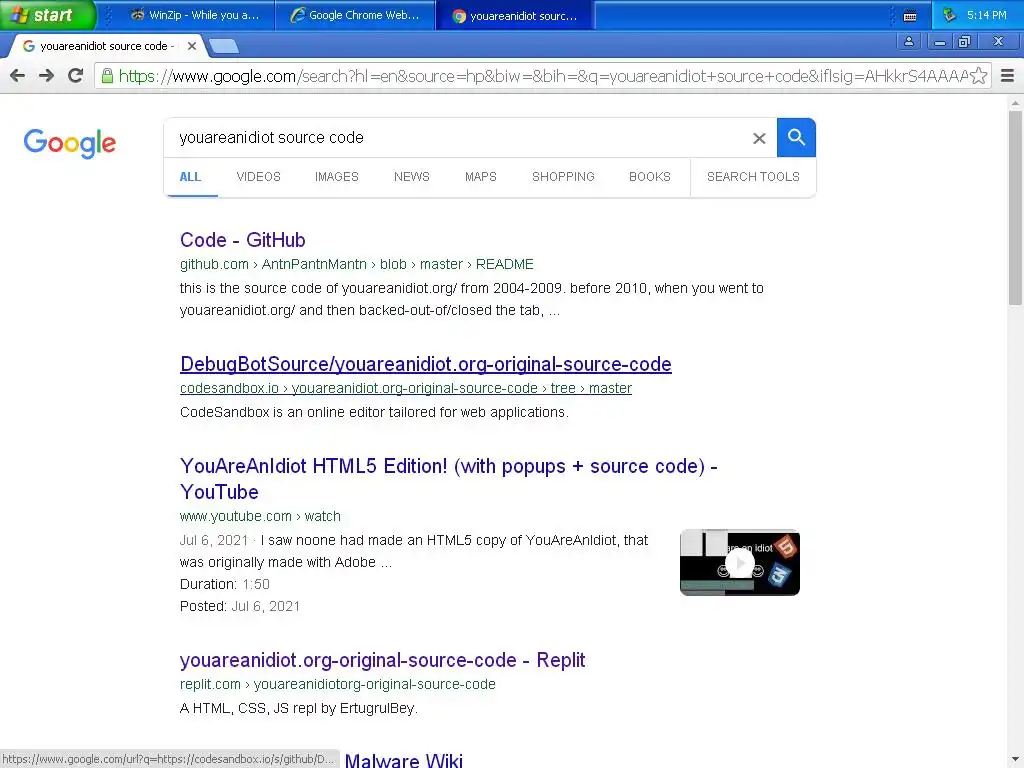This screenshot has height=768, width=1024.
Task: Click the tray icon beside the clock
Action: click(950, 14)
